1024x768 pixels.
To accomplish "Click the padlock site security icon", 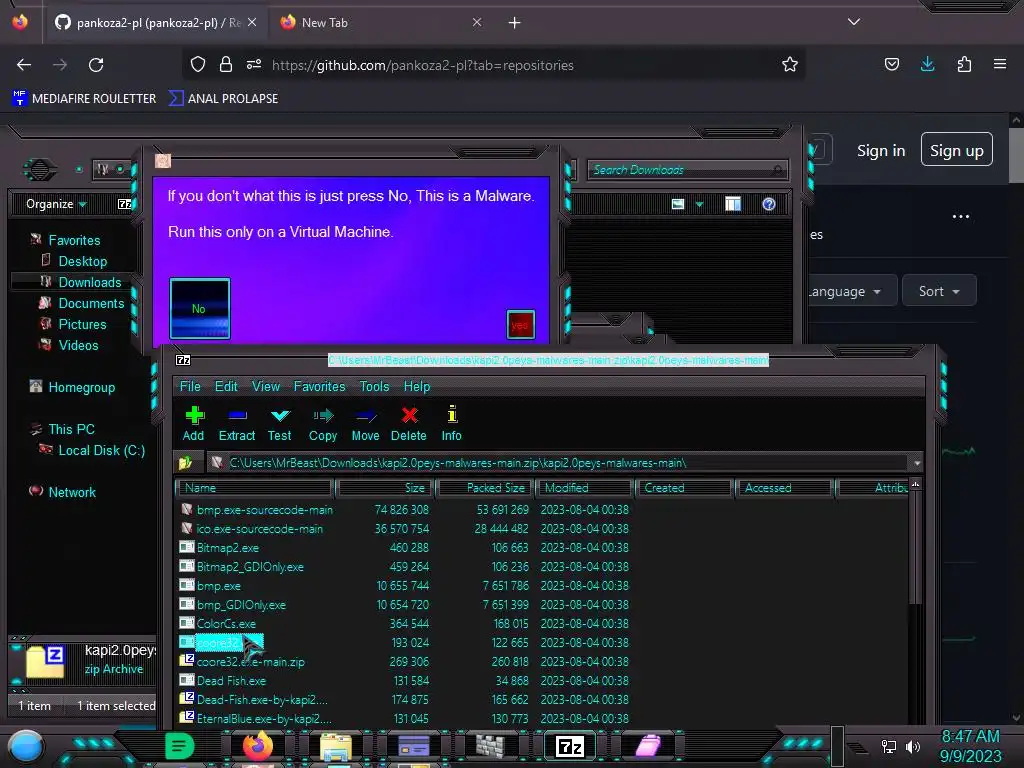I will pos(226,64).
